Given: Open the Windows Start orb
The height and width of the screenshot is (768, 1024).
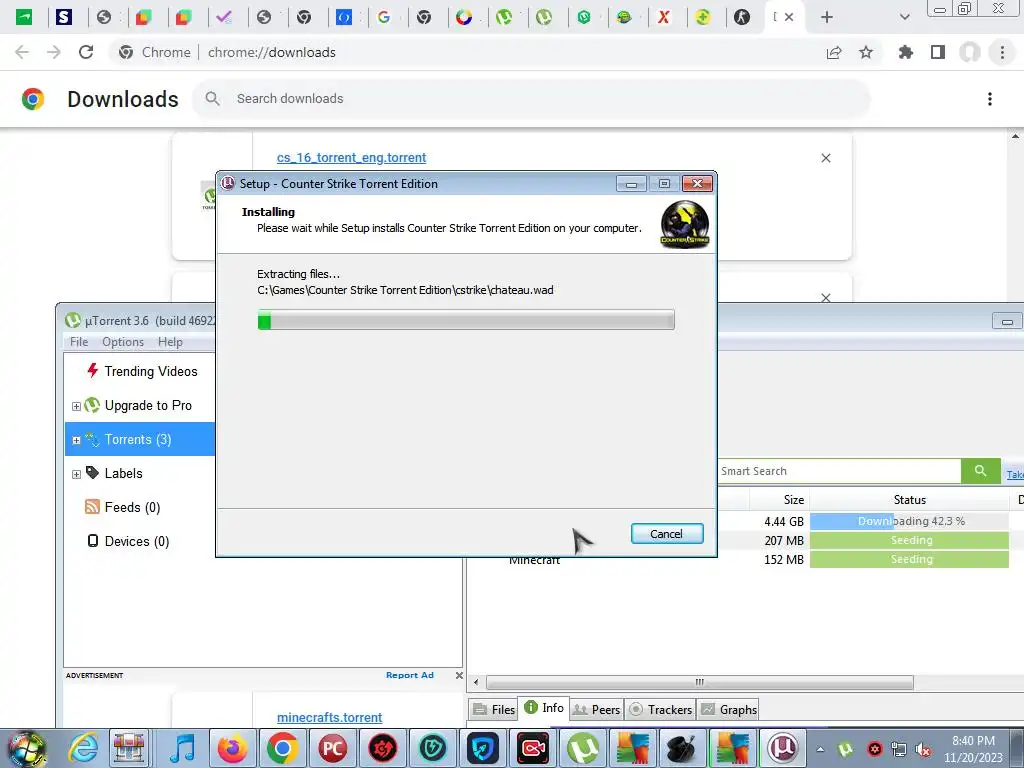Looking at the screenshot, I should coord(26,748).
